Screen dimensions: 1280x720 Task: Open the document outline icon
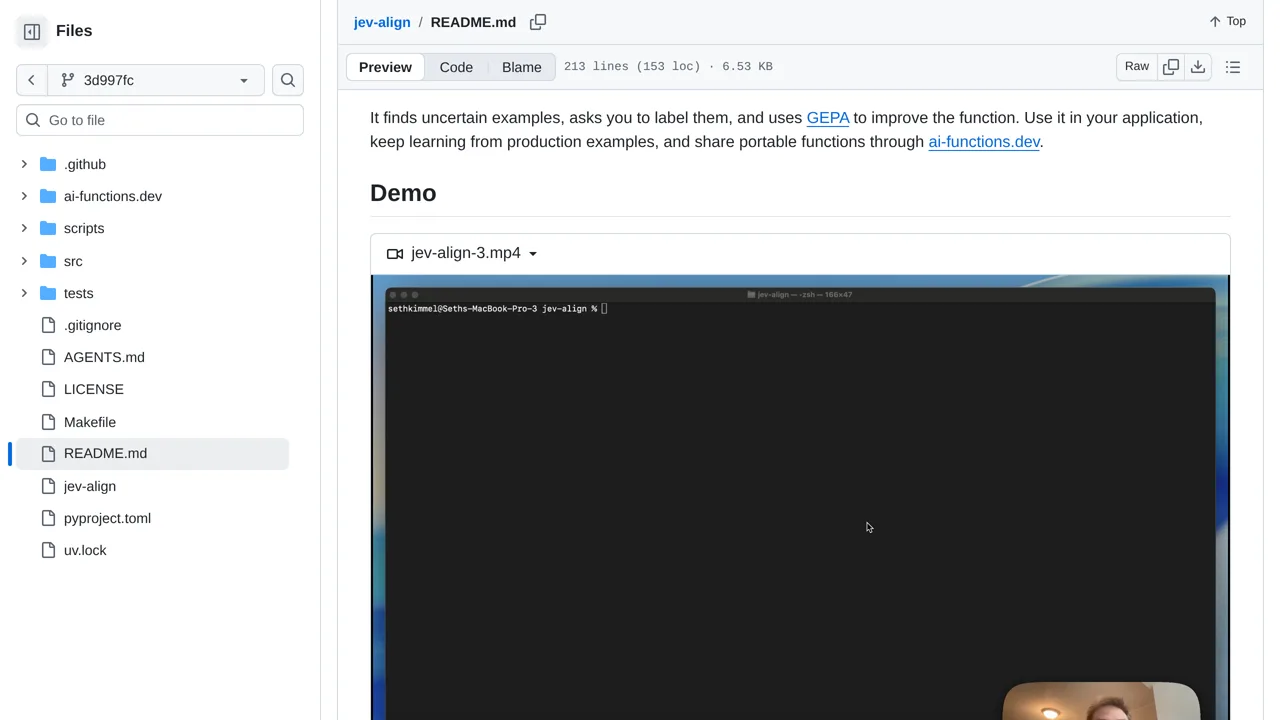pyautogui.click(x=1233, y=67)
